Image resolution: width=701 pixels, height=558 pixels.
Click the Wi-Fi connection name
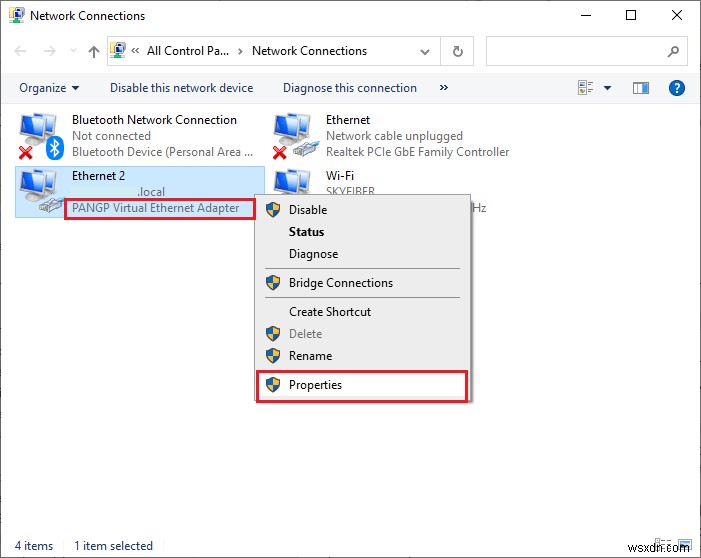(340, 176)
